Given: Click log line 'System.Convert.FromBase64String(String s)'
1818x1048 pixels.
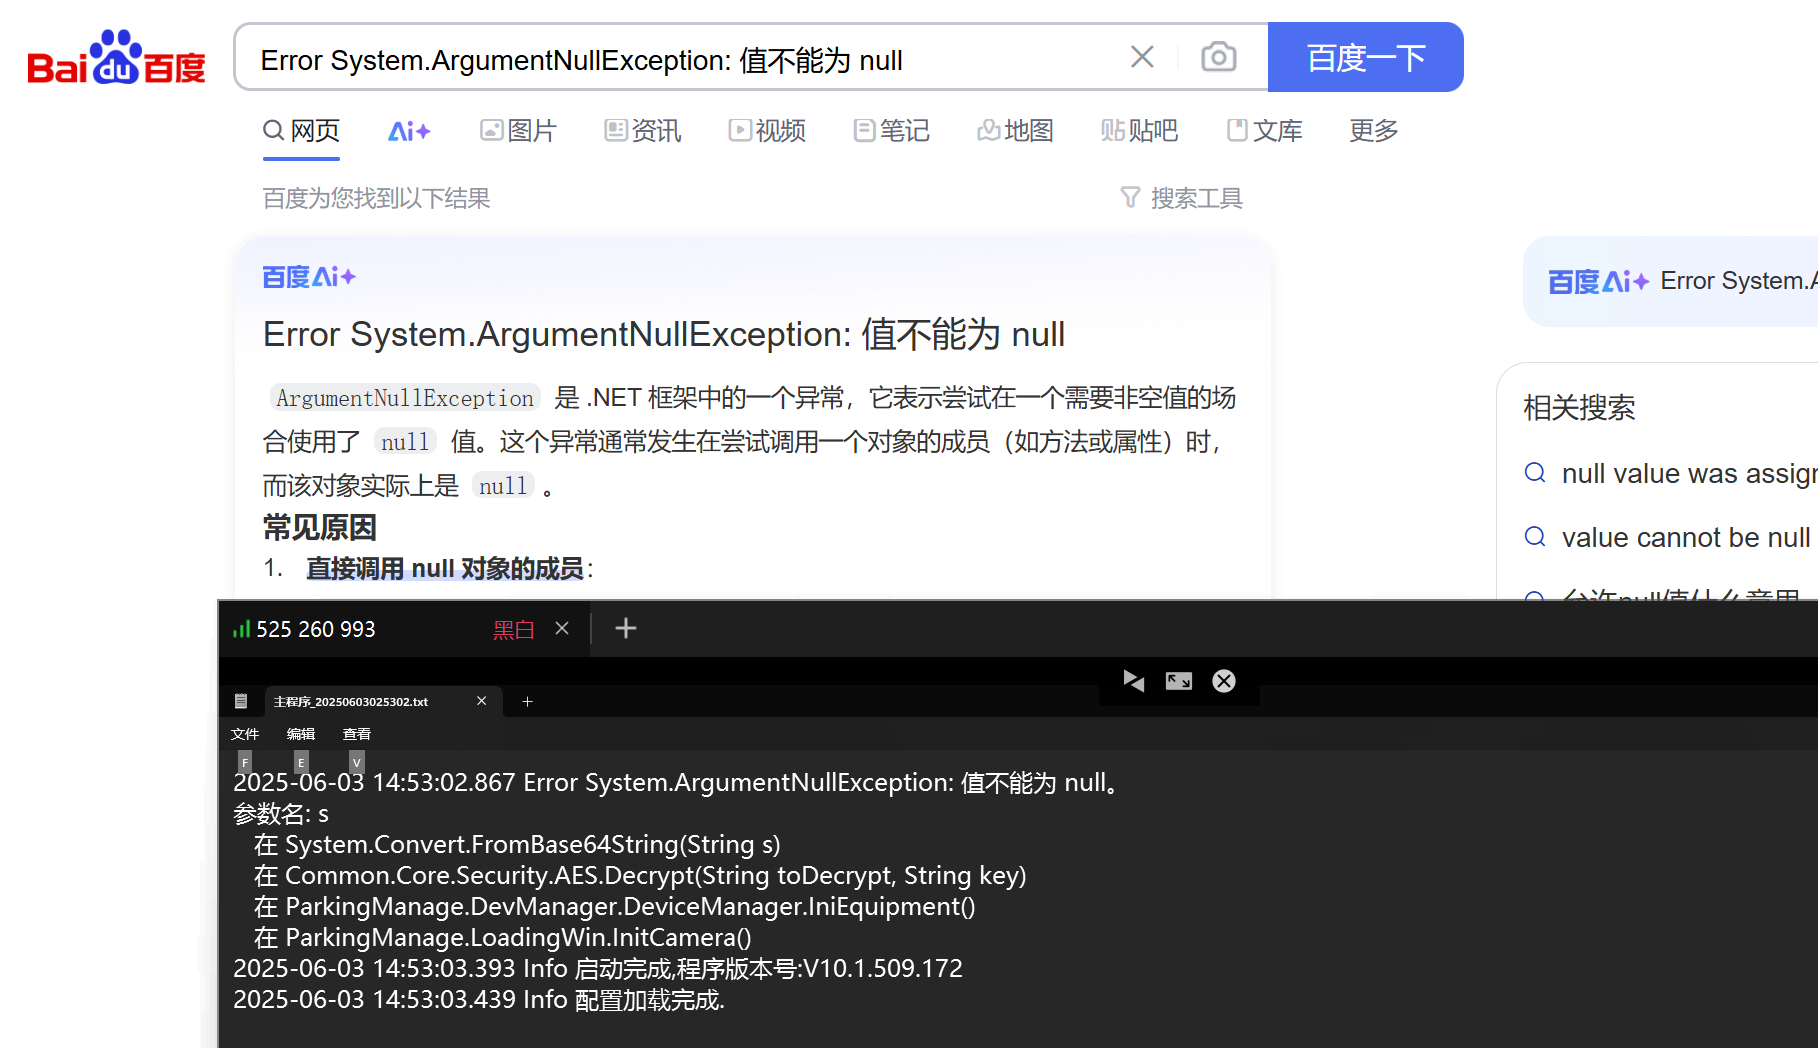Looking at the screenshot, I should point(517,845).
